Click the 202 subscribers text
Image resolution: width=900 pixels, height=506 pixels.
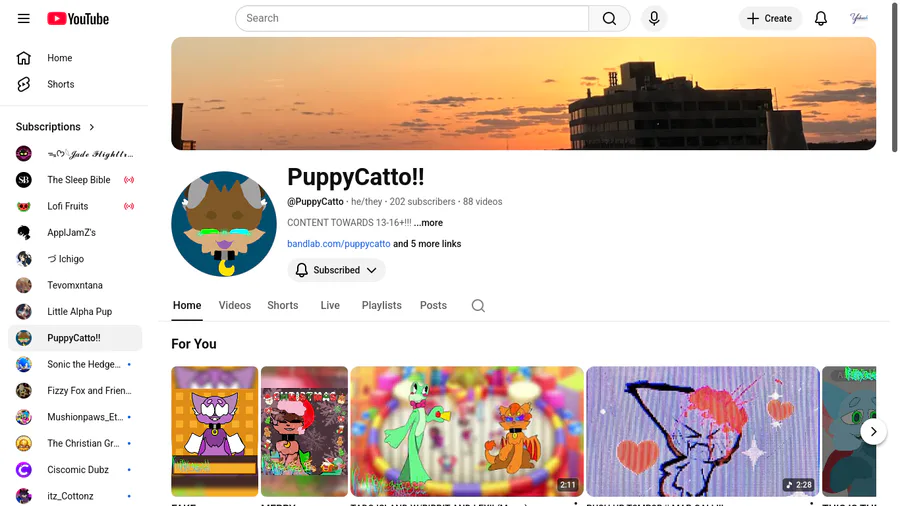pos(422,202)
